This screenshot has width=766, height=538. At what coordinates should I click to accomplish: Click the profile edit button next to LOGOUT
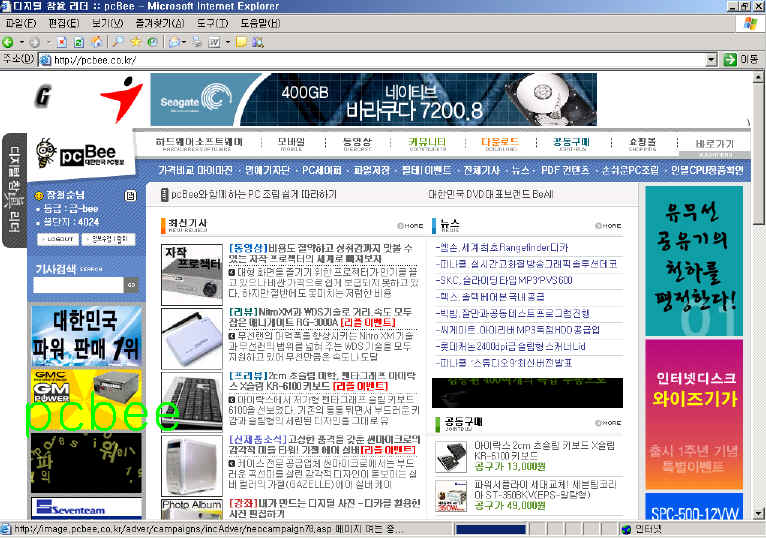(108, 239)
